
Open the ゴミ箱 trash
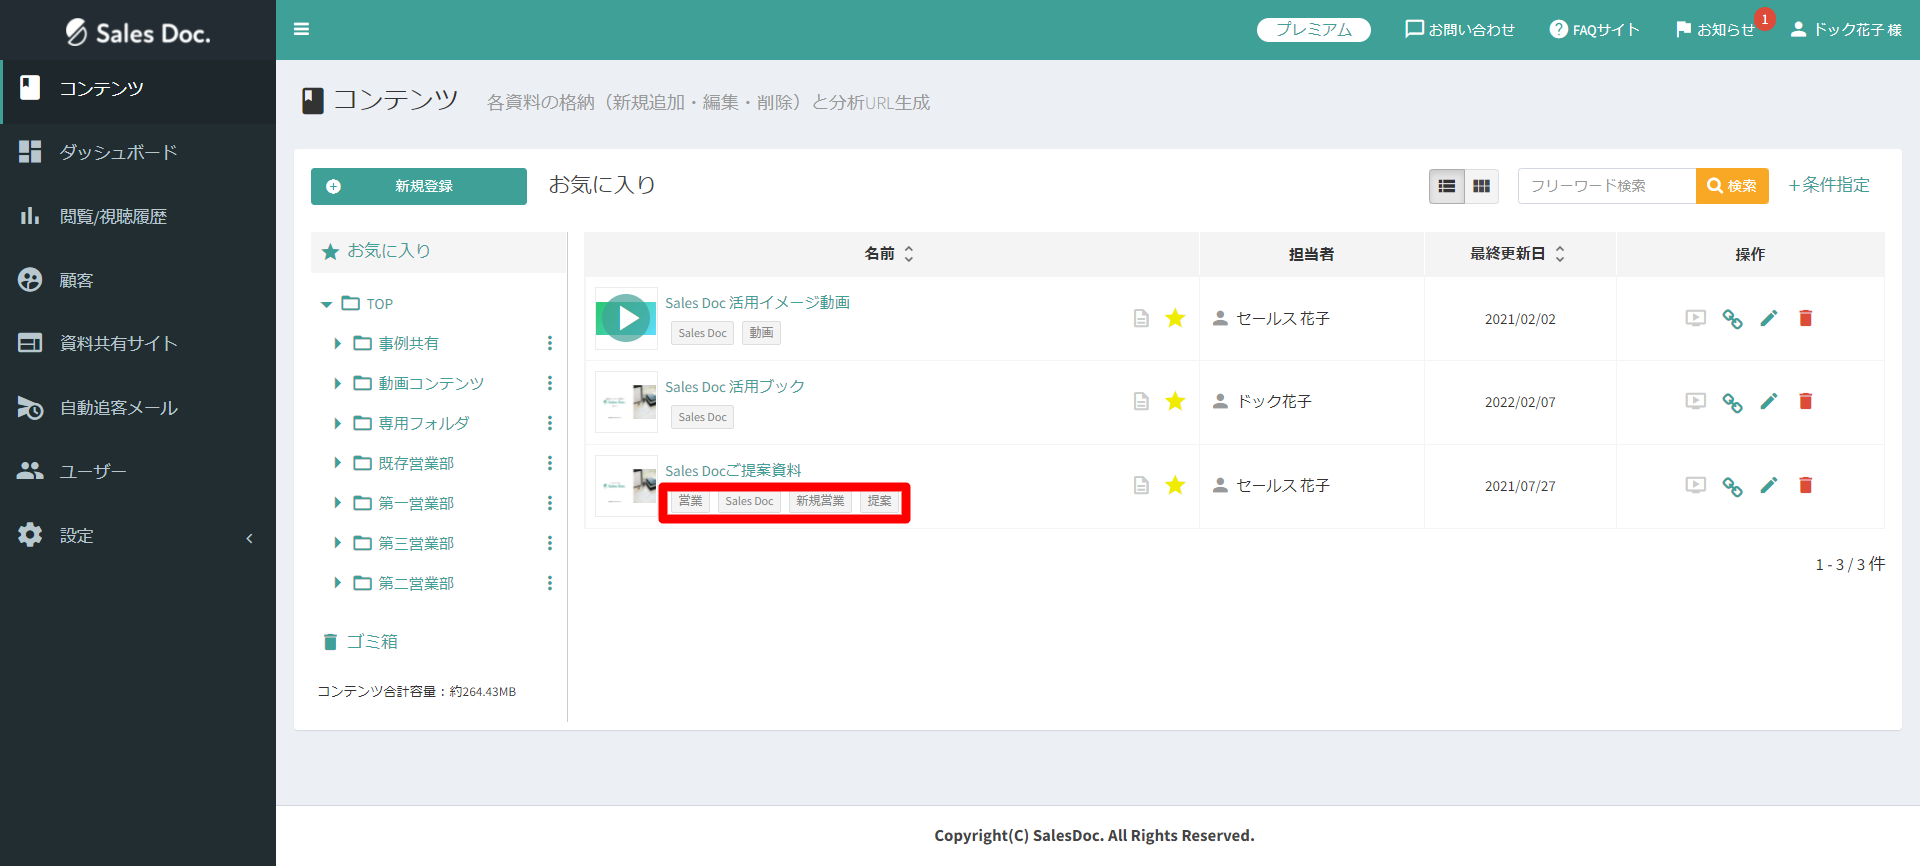(x=360, y=642)
